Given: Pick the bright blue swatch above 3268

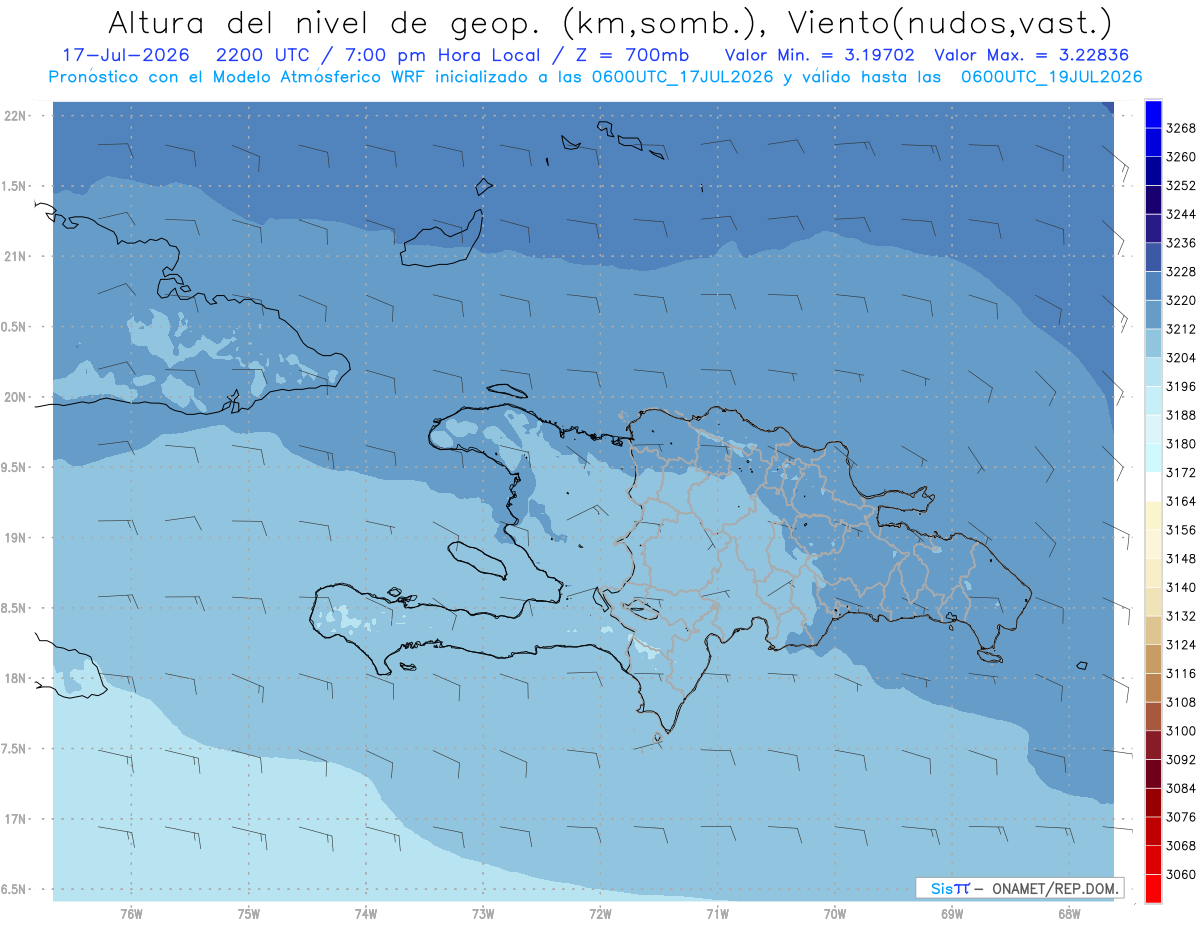Looking at the screenshot, I should pos(1153,112).
